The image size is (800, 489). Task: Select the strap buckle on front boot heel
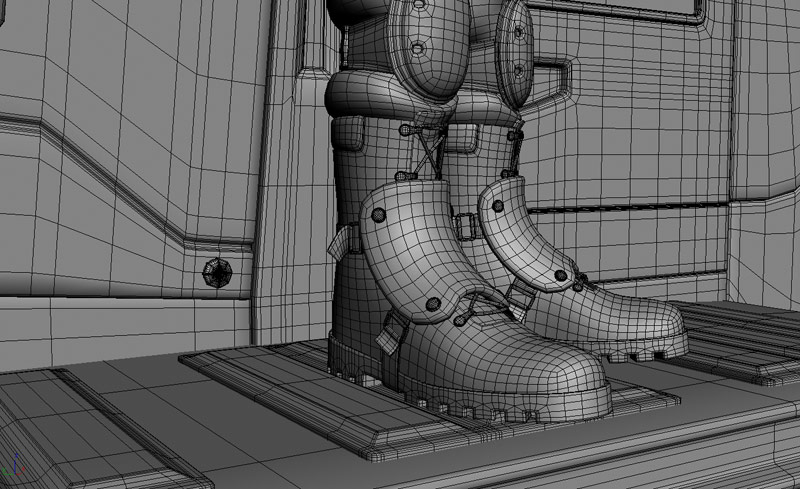pyautogui.click(x=391, y=334)
